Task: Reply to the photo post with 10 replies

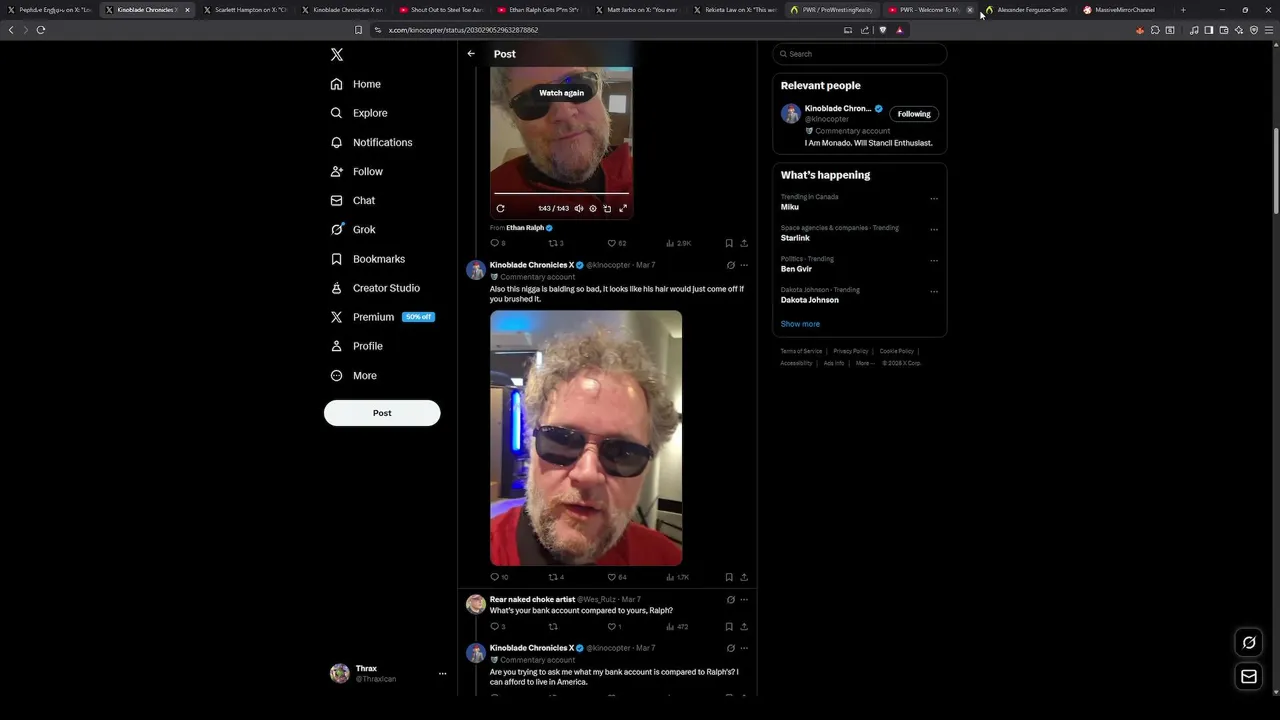Action: coord(498,577)
